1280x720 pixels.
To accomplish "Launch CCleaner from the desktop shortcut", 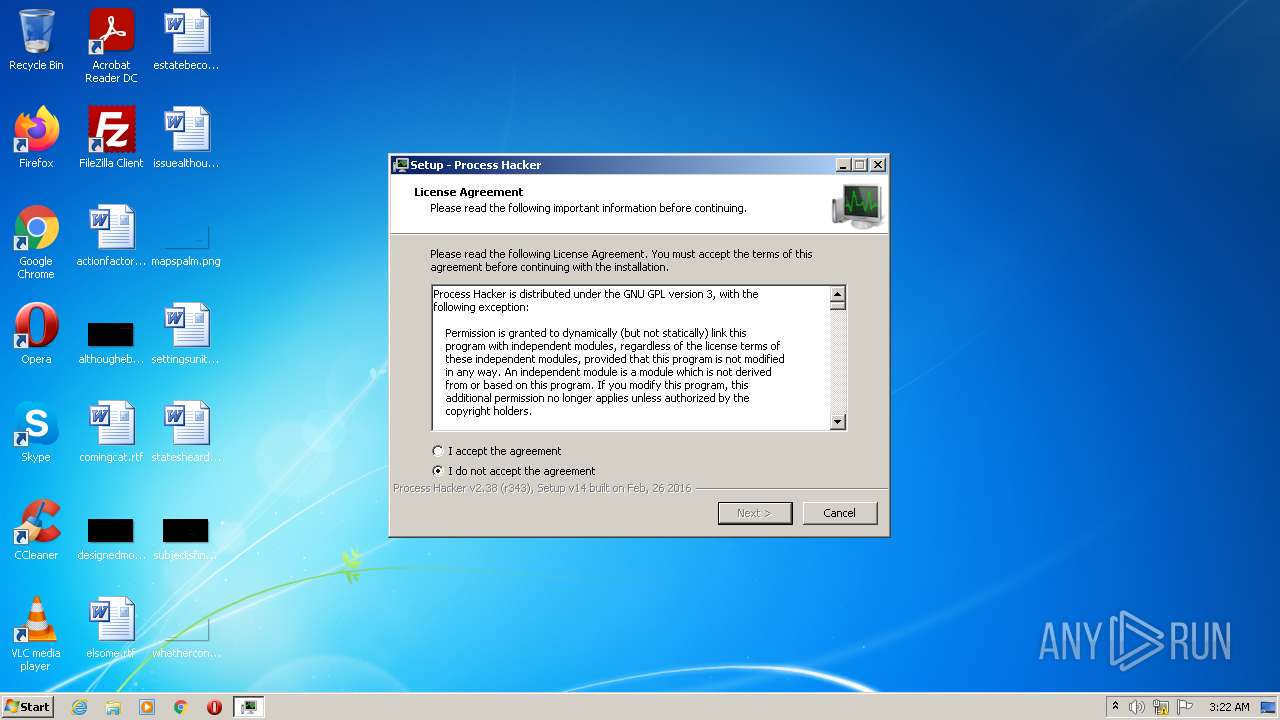I will 36,529.
